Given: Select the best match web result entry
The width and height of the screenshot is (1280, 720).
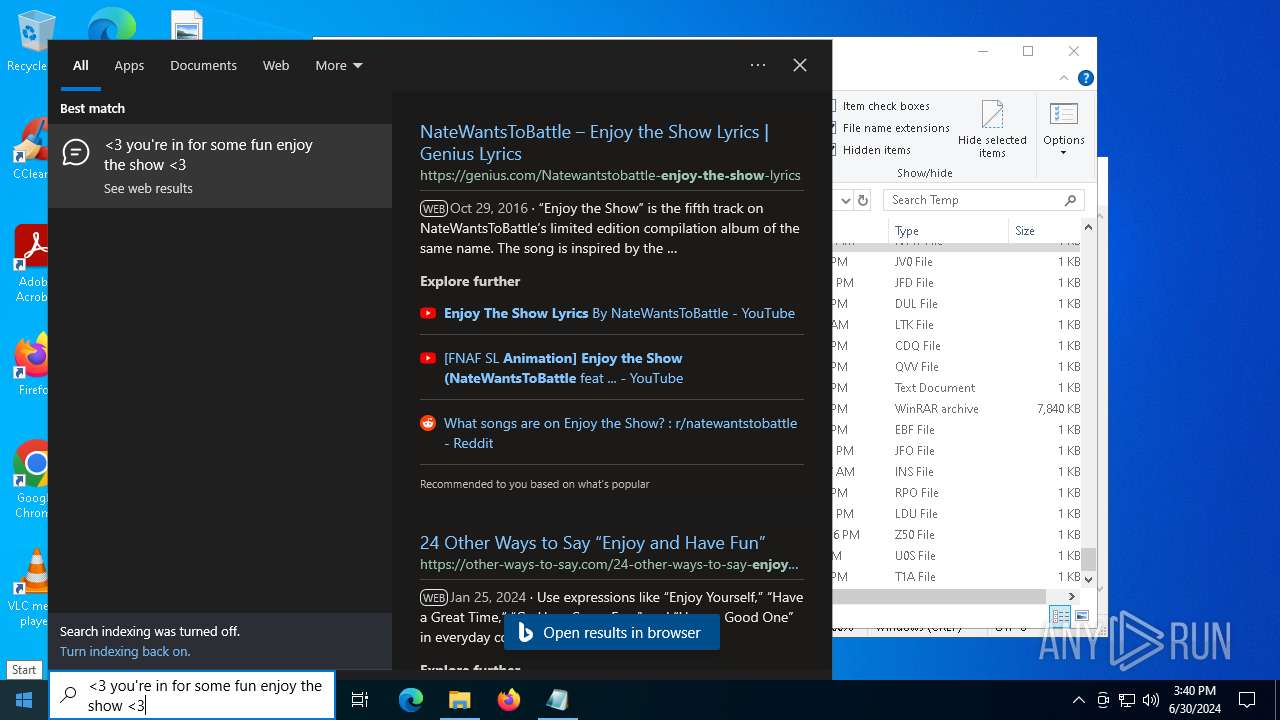Looking at the screenshot, I should (x=220, y=166).
